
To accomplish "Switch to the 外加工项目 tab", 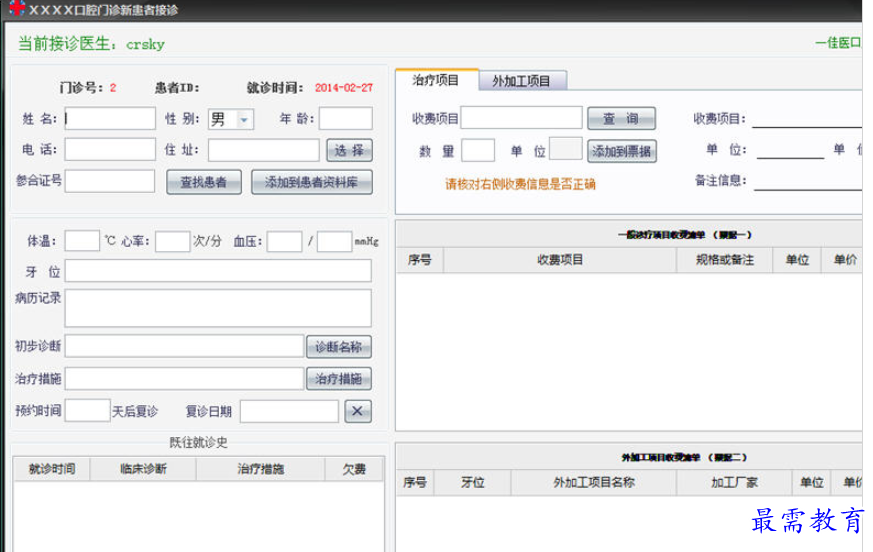I will (x=522, y=81).
